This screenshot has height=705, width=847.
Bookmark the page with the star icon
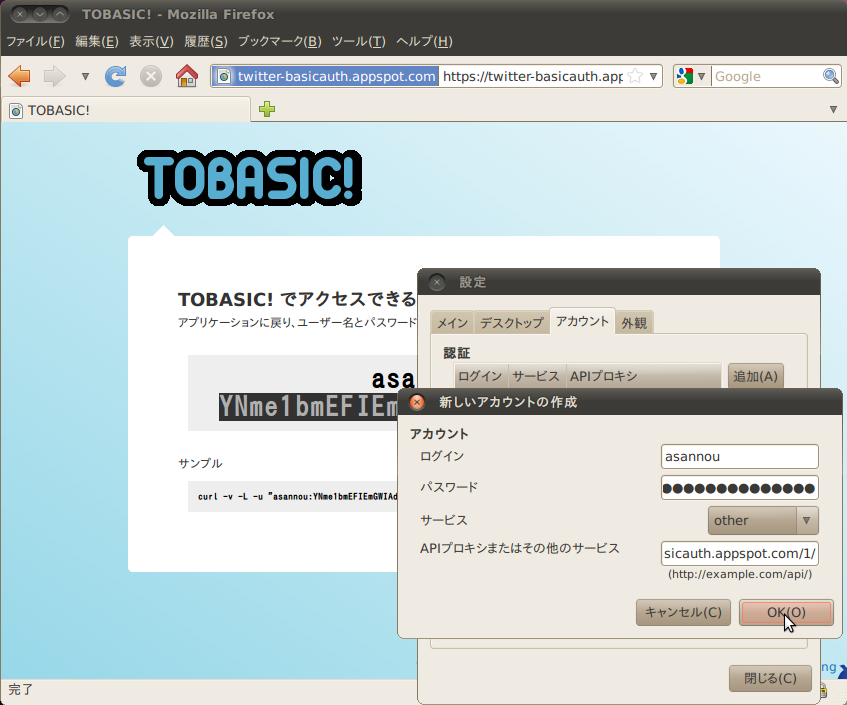(635, 76)
